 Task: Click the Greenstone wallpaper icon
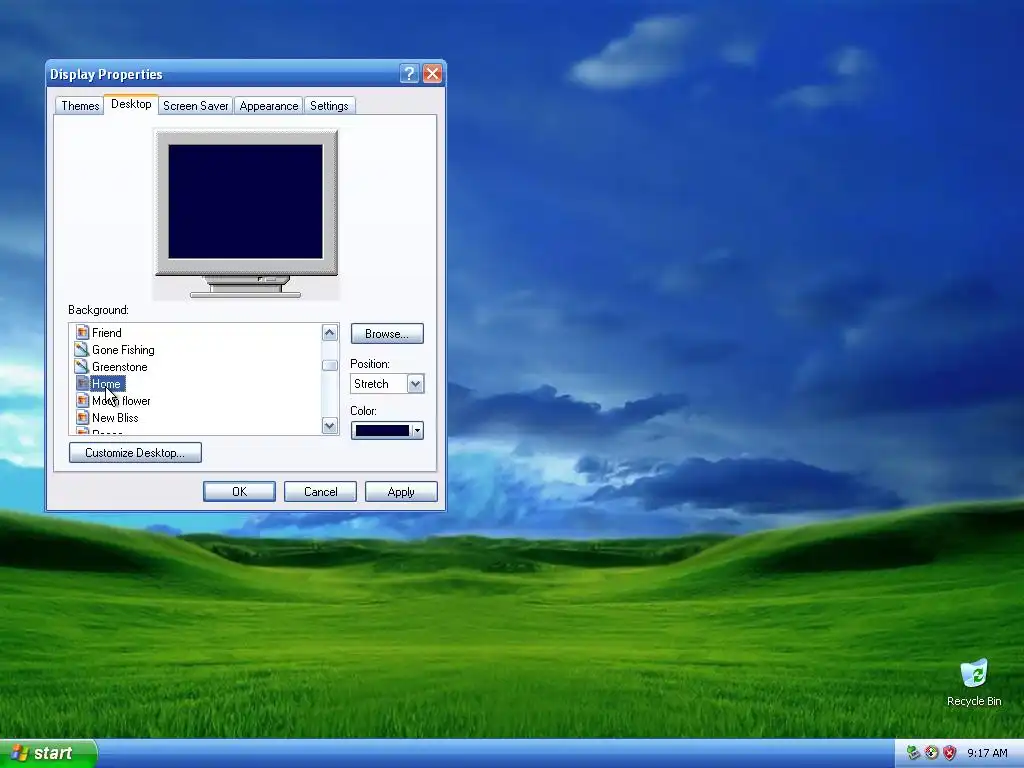click(82, 366)
